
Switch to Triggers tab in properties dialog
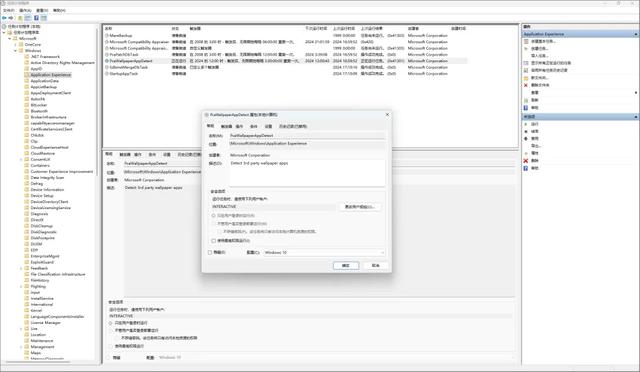(226, 126)
